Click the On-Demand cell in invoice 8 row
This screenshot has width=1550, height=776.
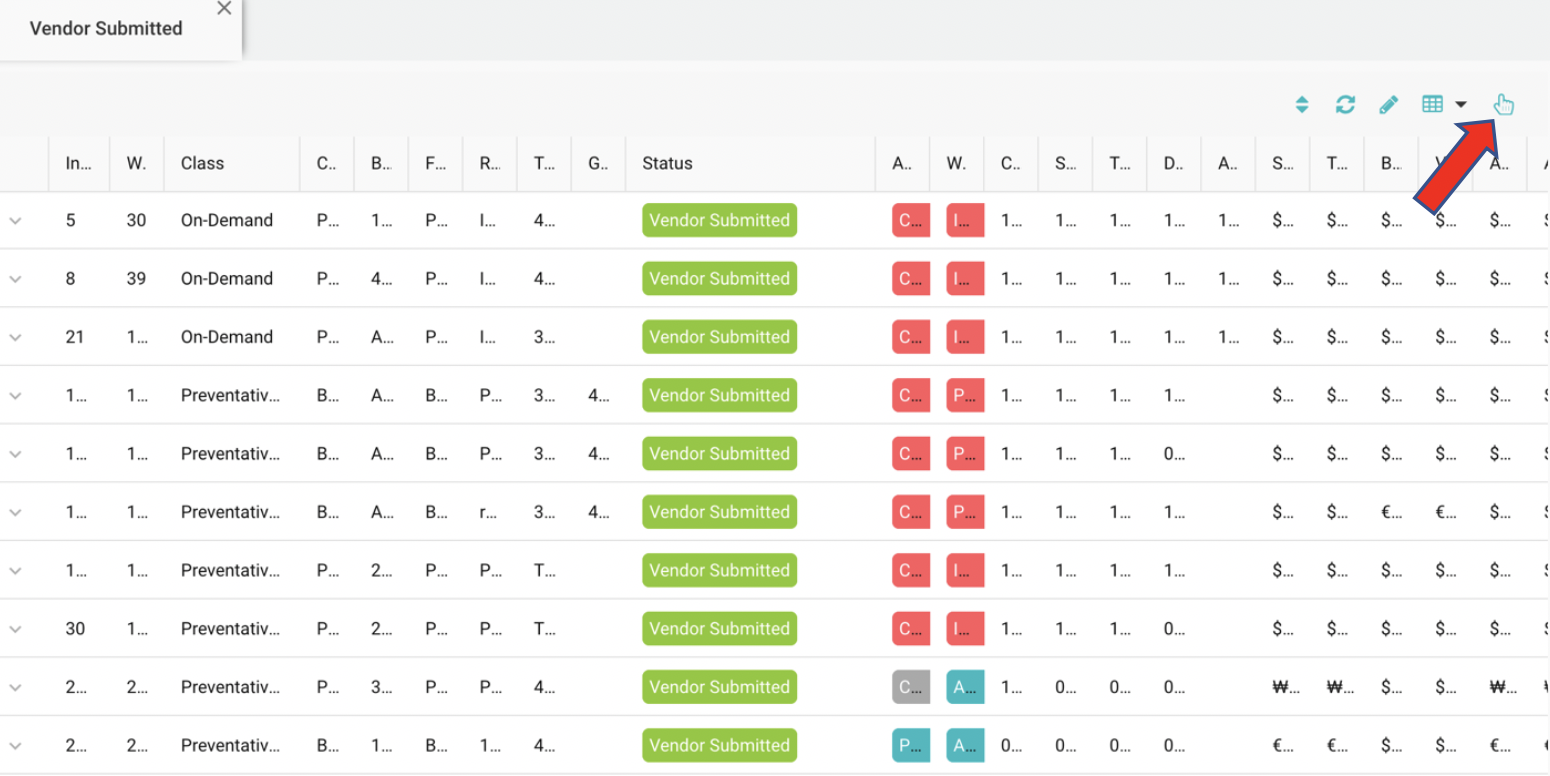(227, 279)
